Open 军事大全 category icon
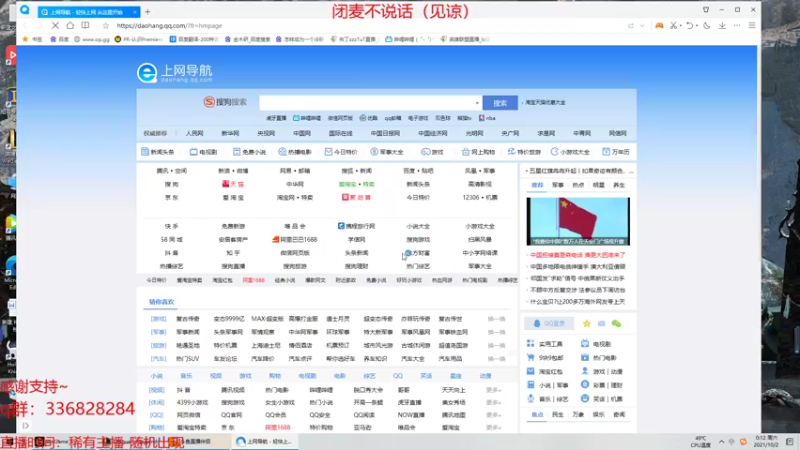Screen dimensions: 800x450 coord(387,152)
